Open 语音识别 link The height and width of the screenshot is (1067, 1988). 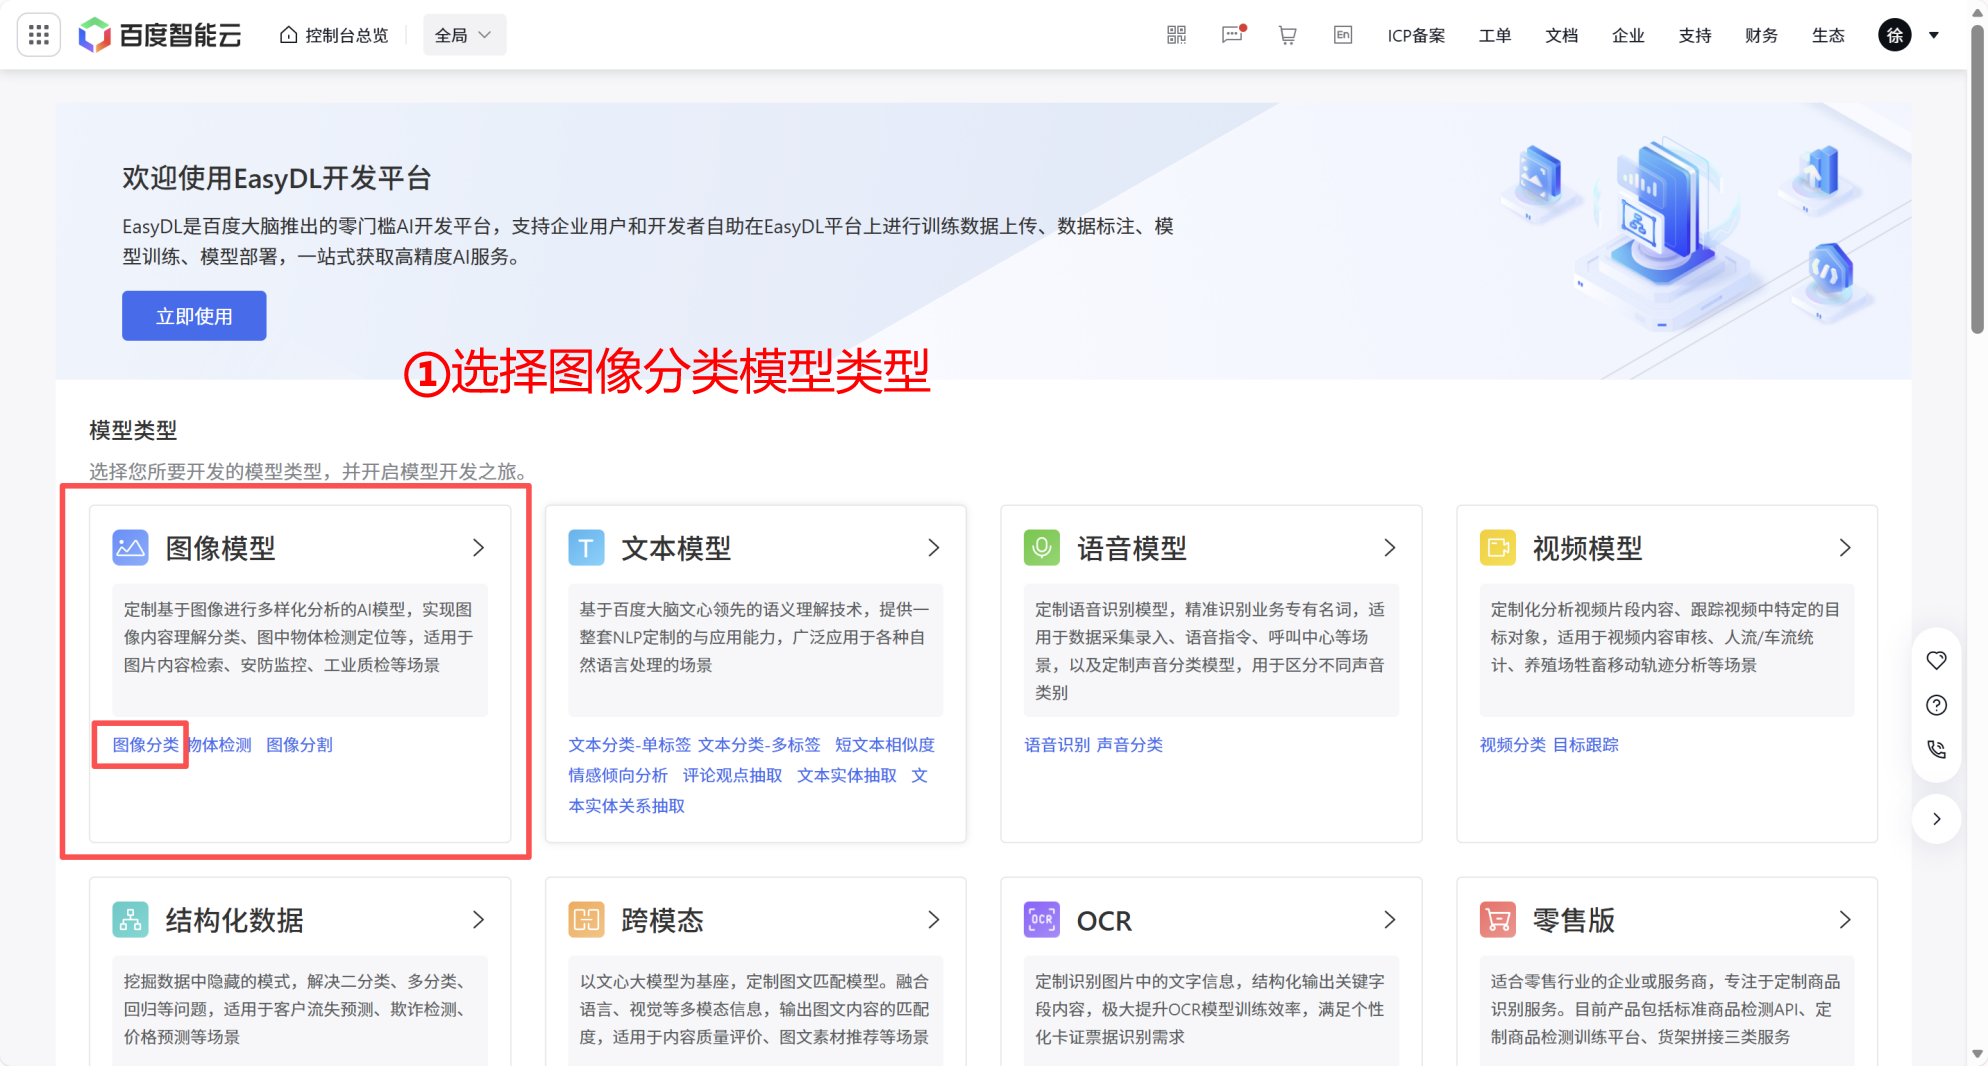click(1057, 745)
